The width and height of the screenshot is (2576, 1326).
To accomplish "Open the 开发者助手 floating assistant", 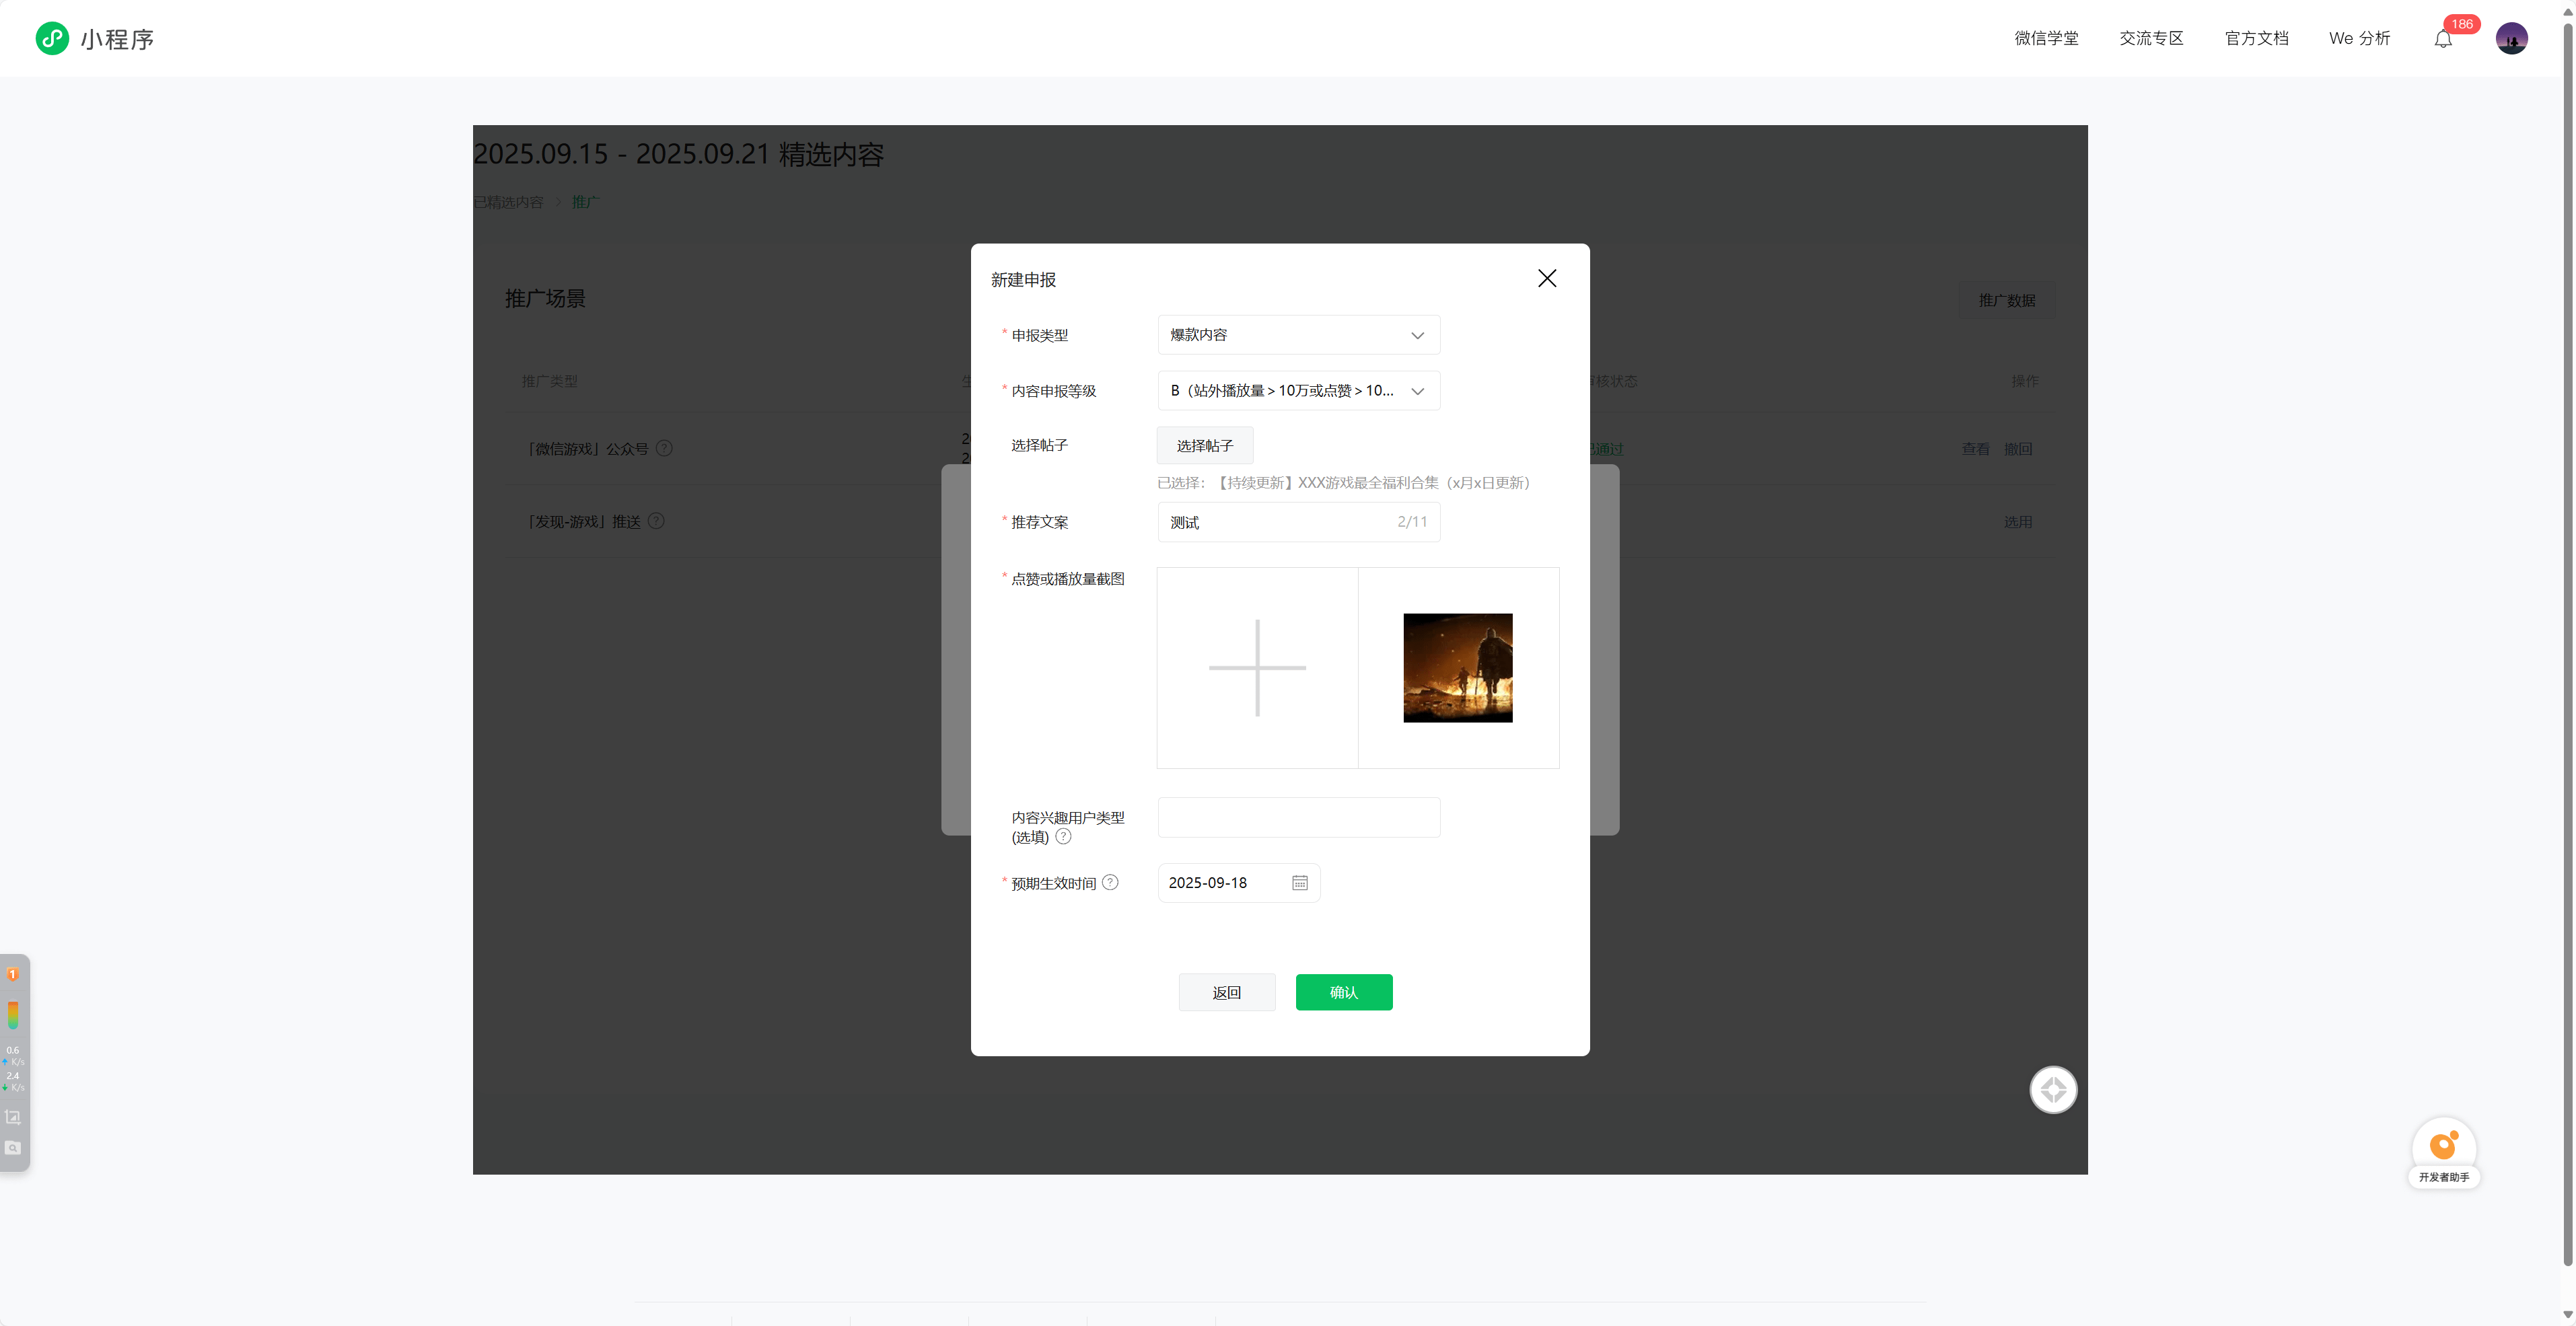I will pos(2443,1151).
